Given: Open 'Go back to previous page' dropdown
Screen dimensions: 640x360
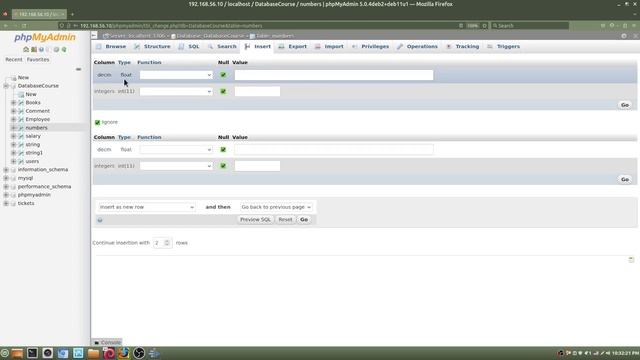Looking at the screenshot, I should (x=276, y=207).
